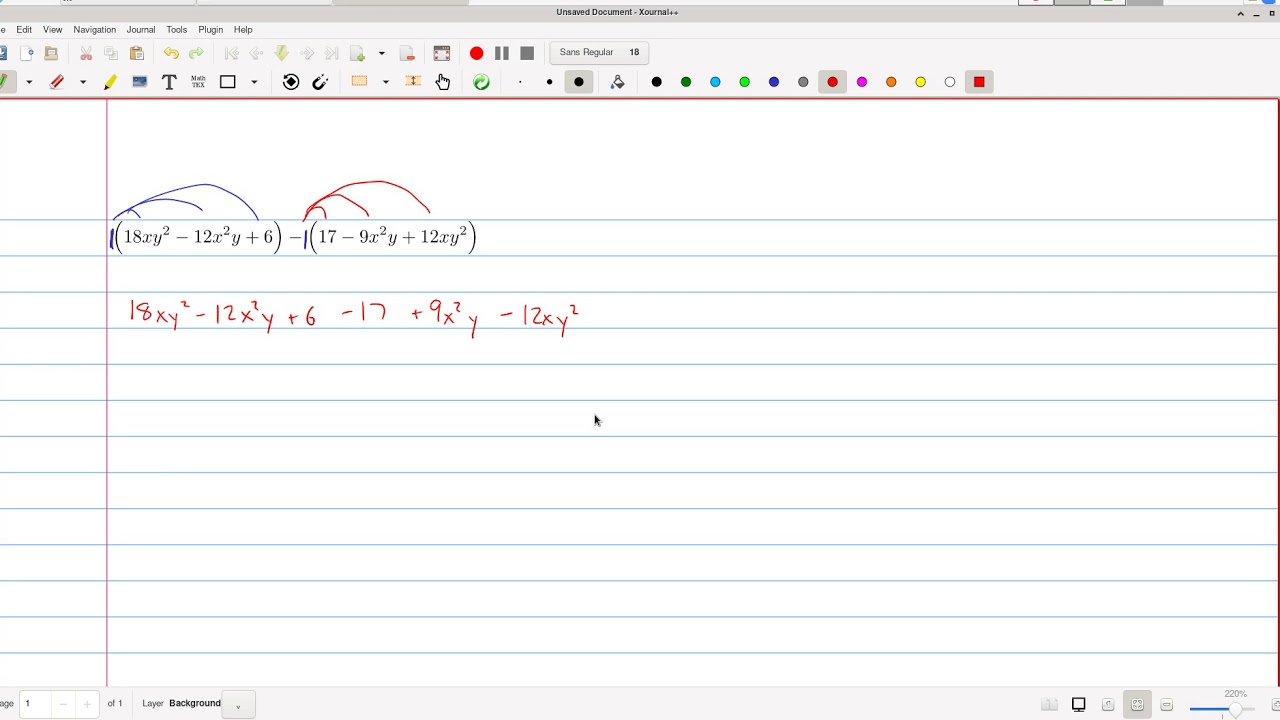Open eraser options dropdown arrow

[x=83, y=82]
